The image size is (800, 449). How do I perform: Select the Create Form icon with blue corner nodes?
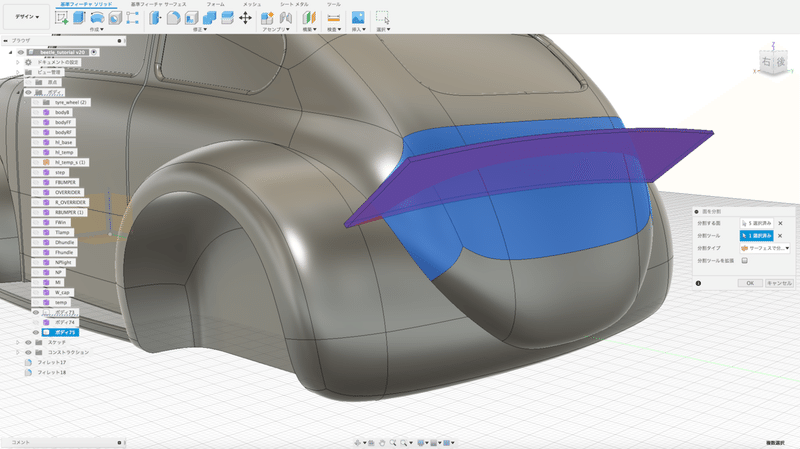point(133,18)
